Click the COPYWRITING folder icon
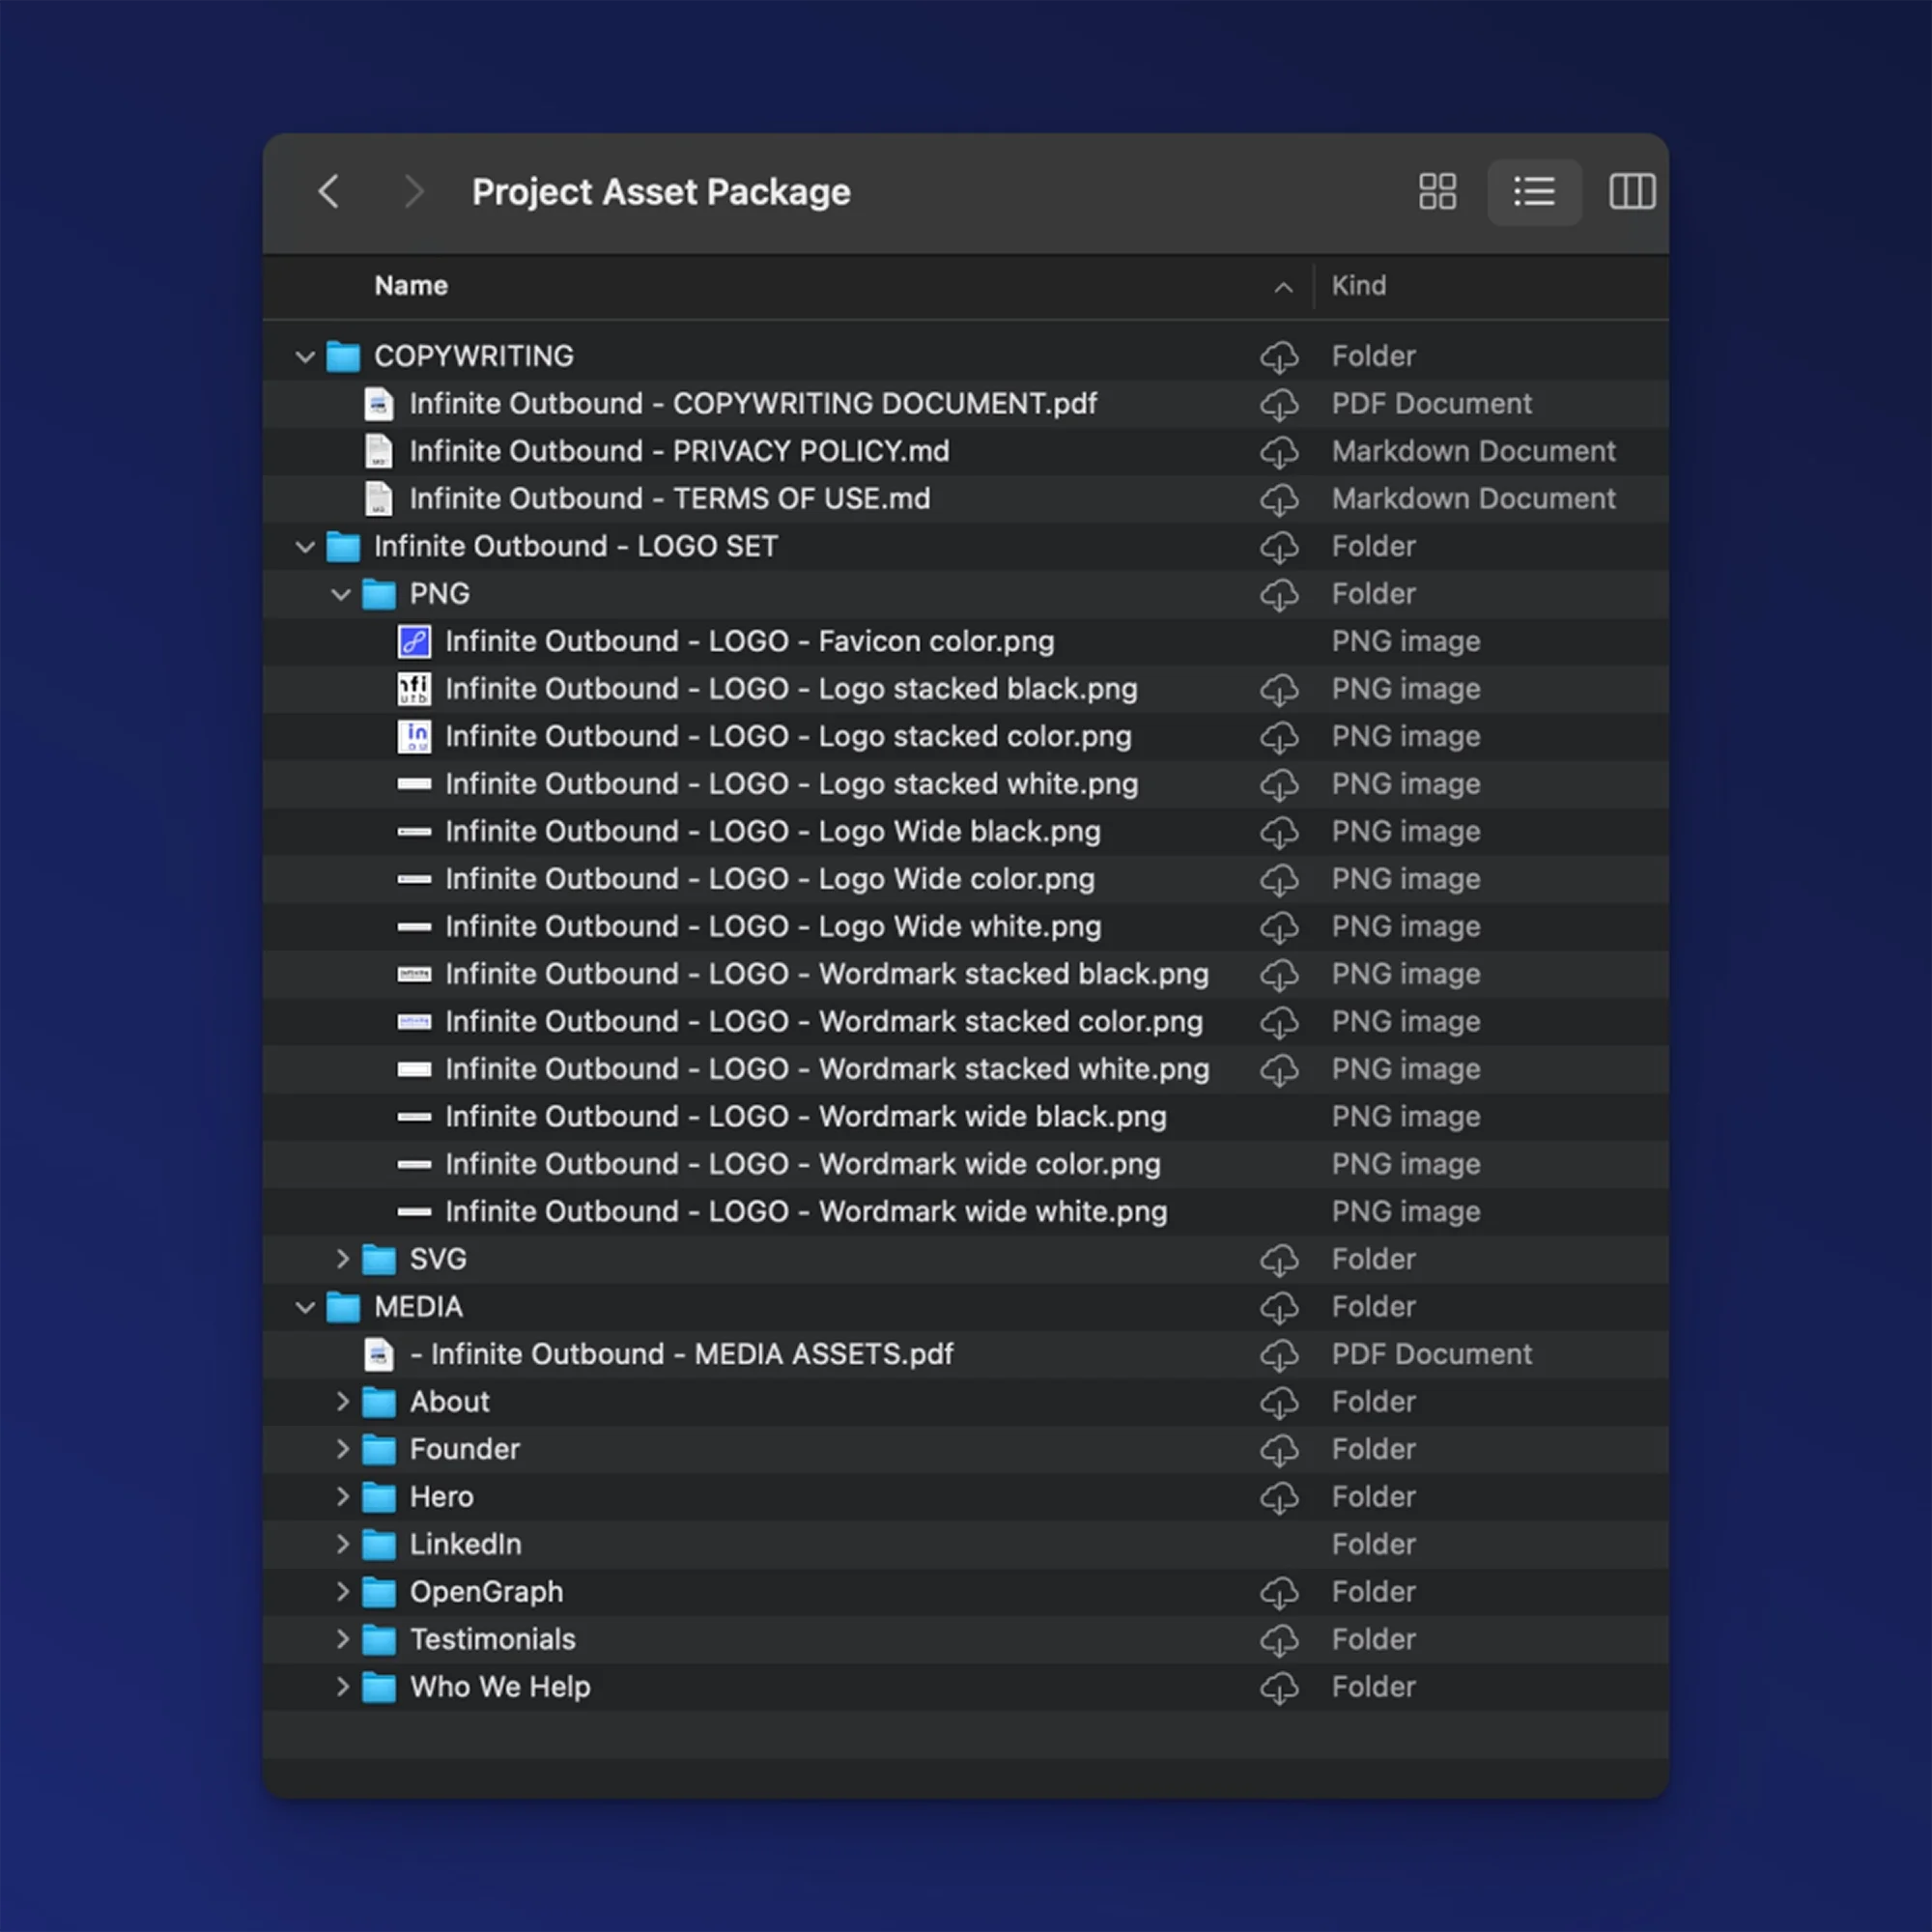The image size is (1932, 1932). [x=343, y=356]
